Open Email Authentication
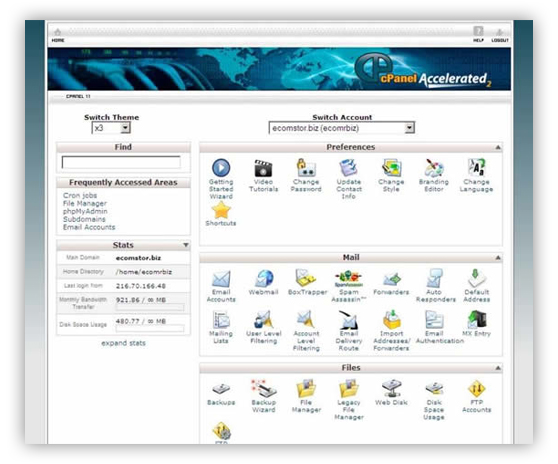This screenshot has width=558, height=464. click(x=434, y=320)
